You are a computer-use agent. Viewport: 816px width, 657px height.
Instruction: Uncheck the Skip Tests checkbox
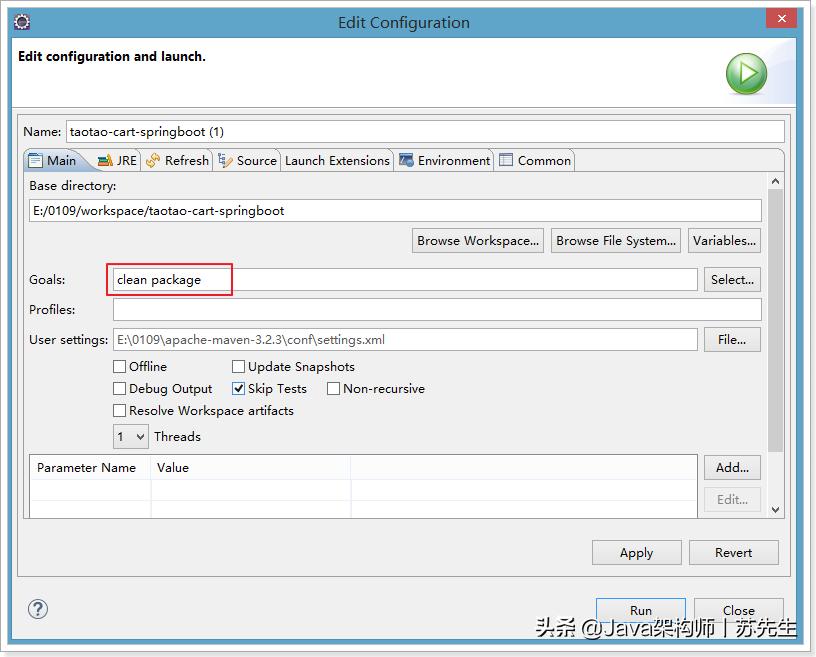click(x=238, y=388)
